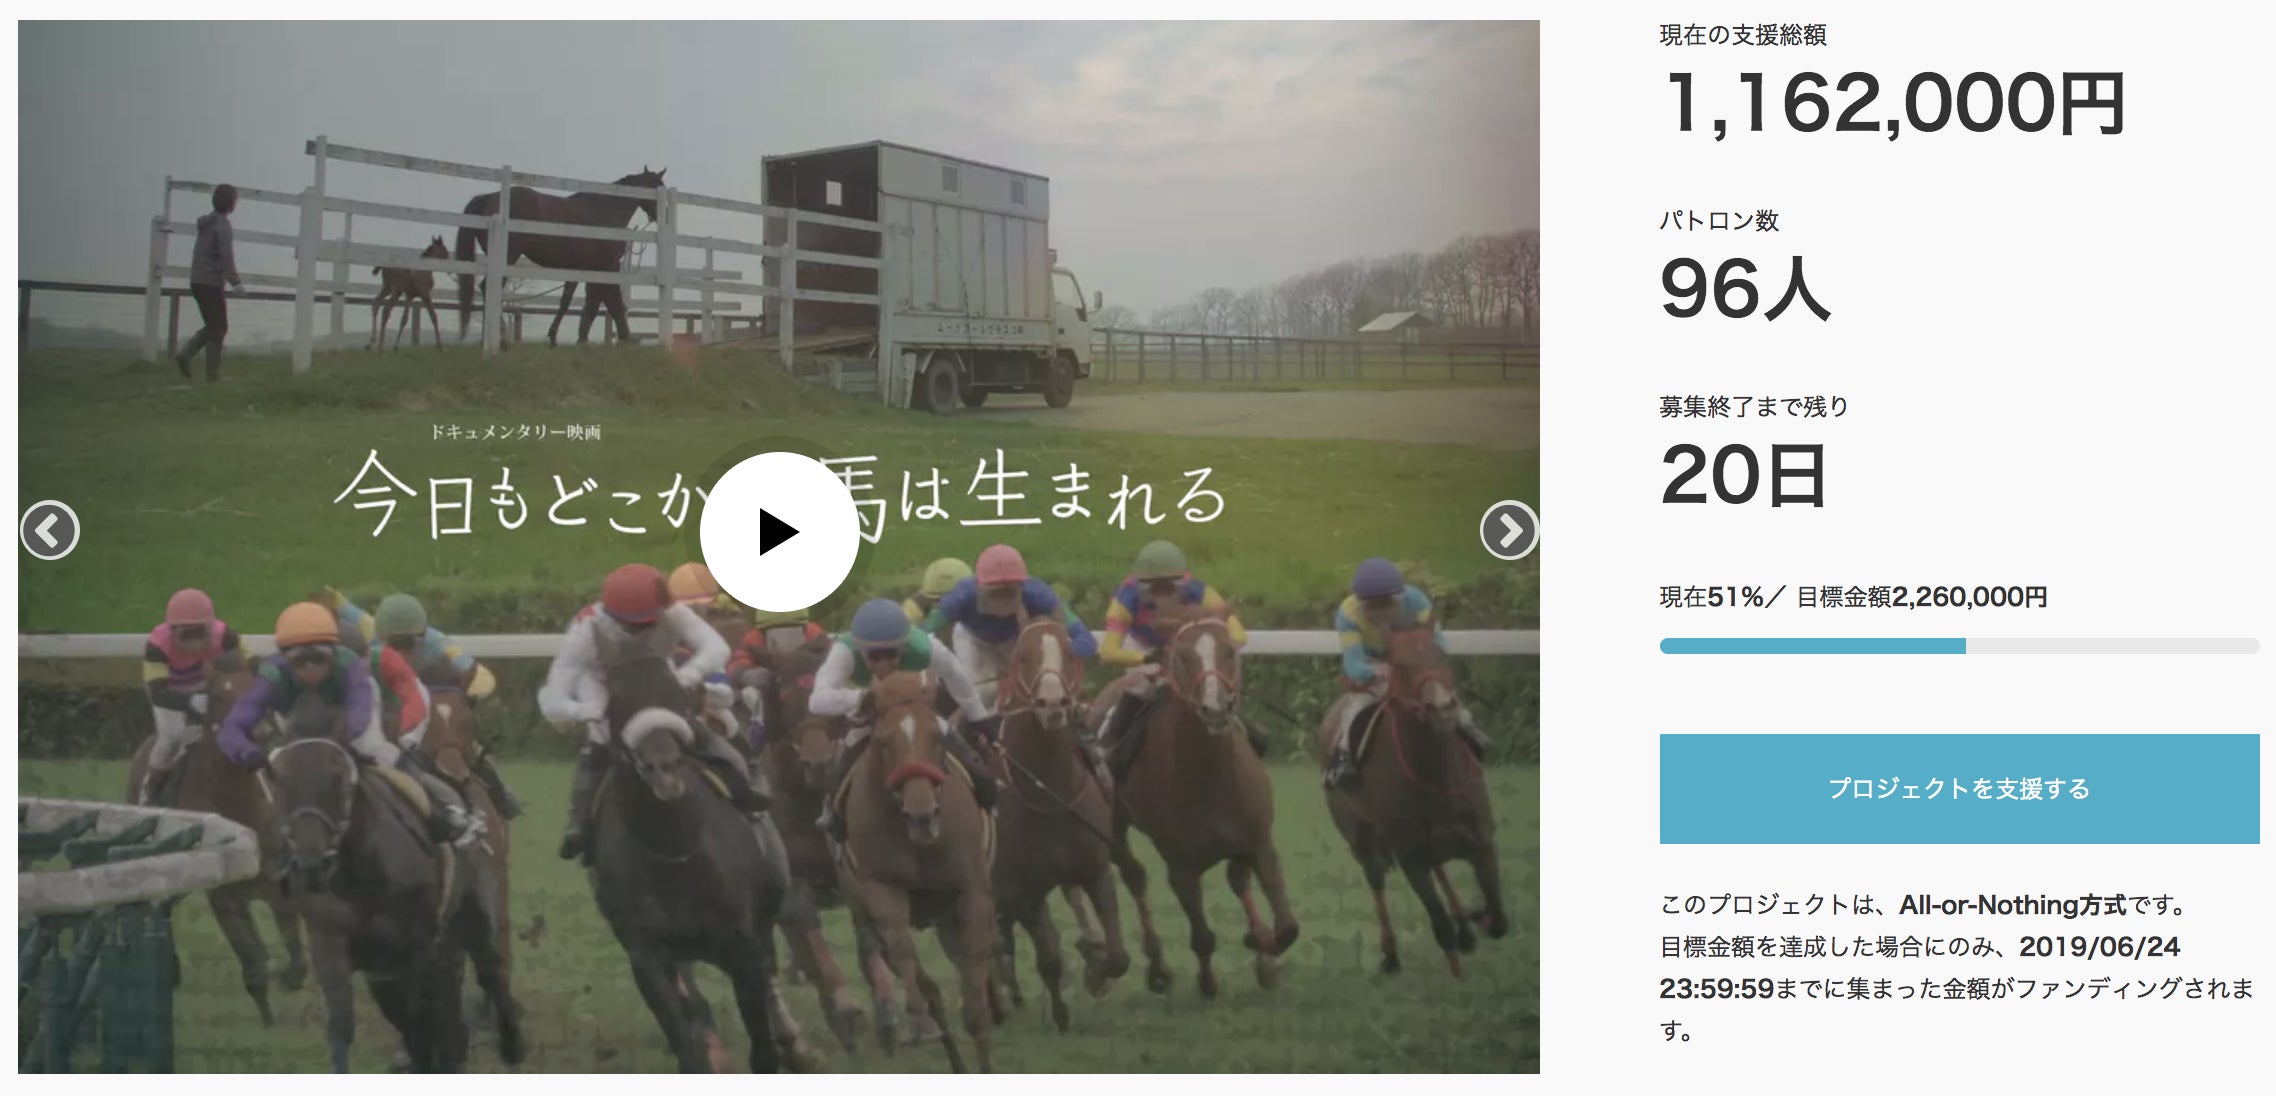
Task: Click the プロジェクトを支援する button
Action: click(x=1959, y=789)
